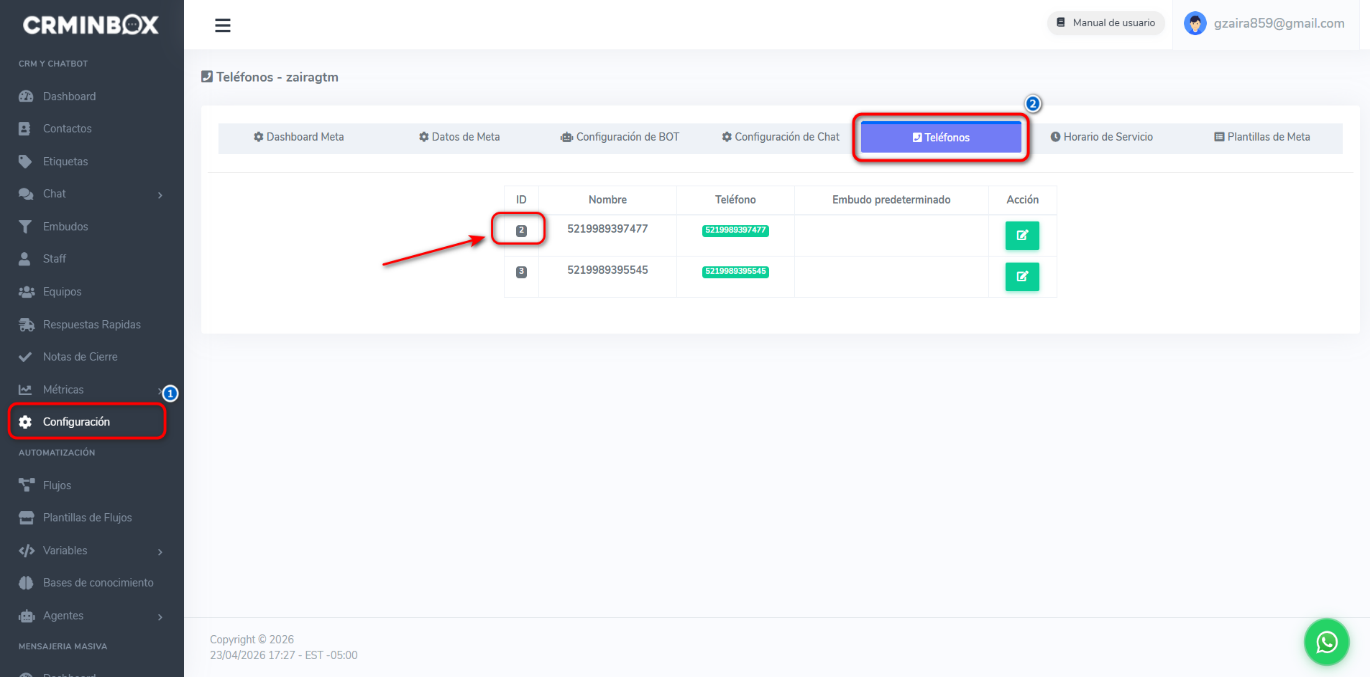The image size is (1370, 677).
Task: Open the green WhatsApp chat bubble
Action: [x=1326, y=641]
